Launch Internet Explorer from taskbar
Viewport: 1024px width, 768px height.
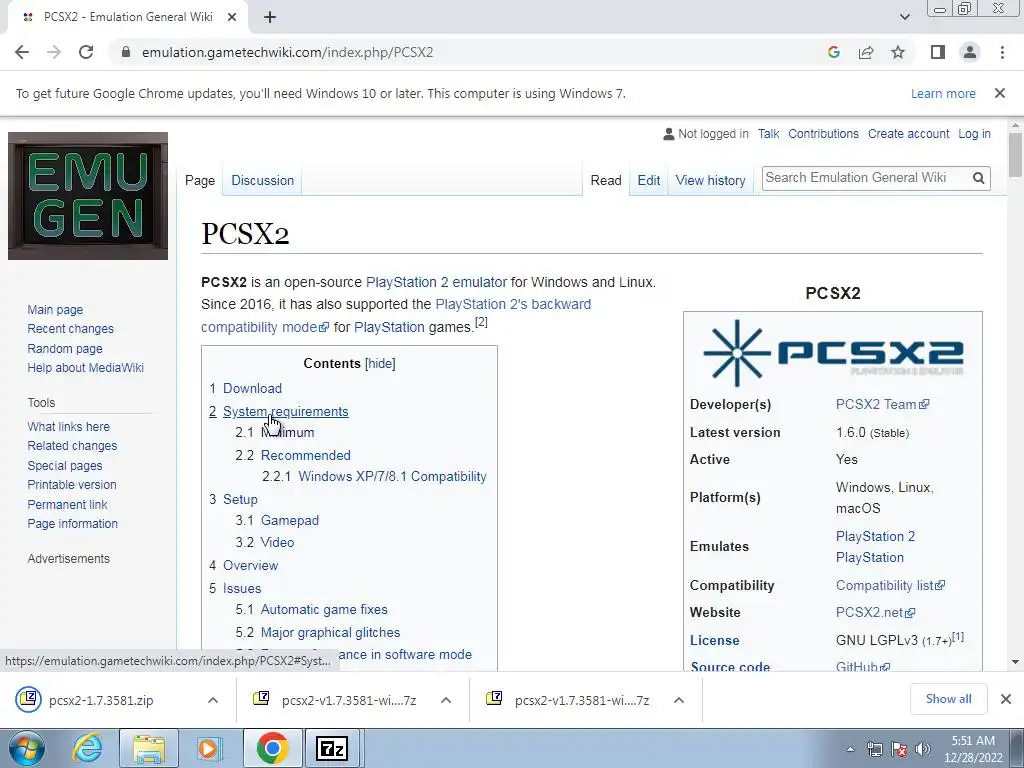pos(88,748)
